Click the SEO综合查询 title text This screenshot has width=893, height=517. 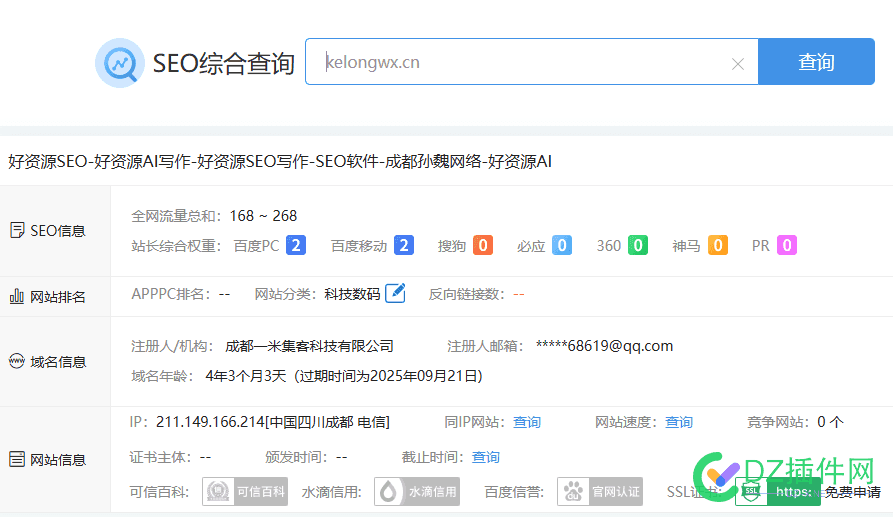[x=223, y=63]
